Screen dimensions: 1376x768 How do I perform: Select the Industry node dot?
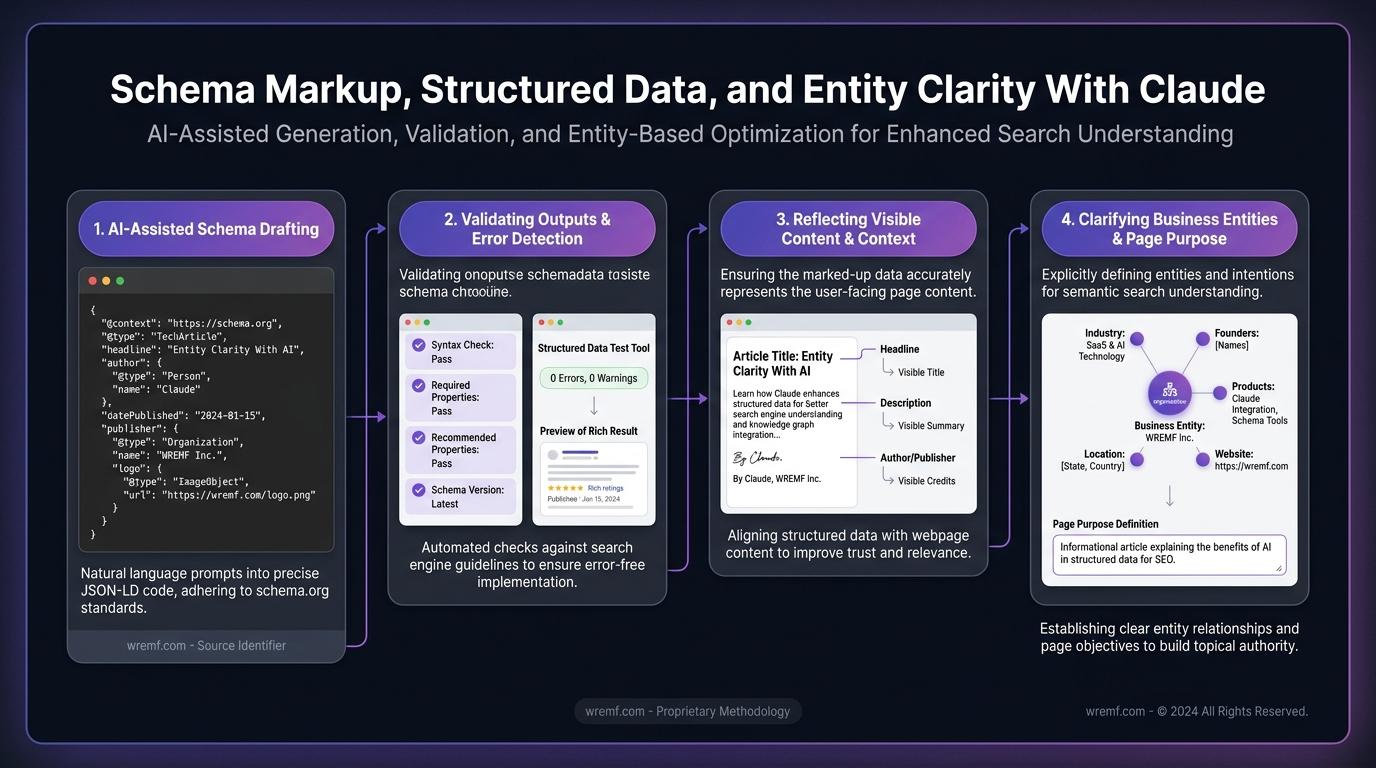pos(1137,340)
